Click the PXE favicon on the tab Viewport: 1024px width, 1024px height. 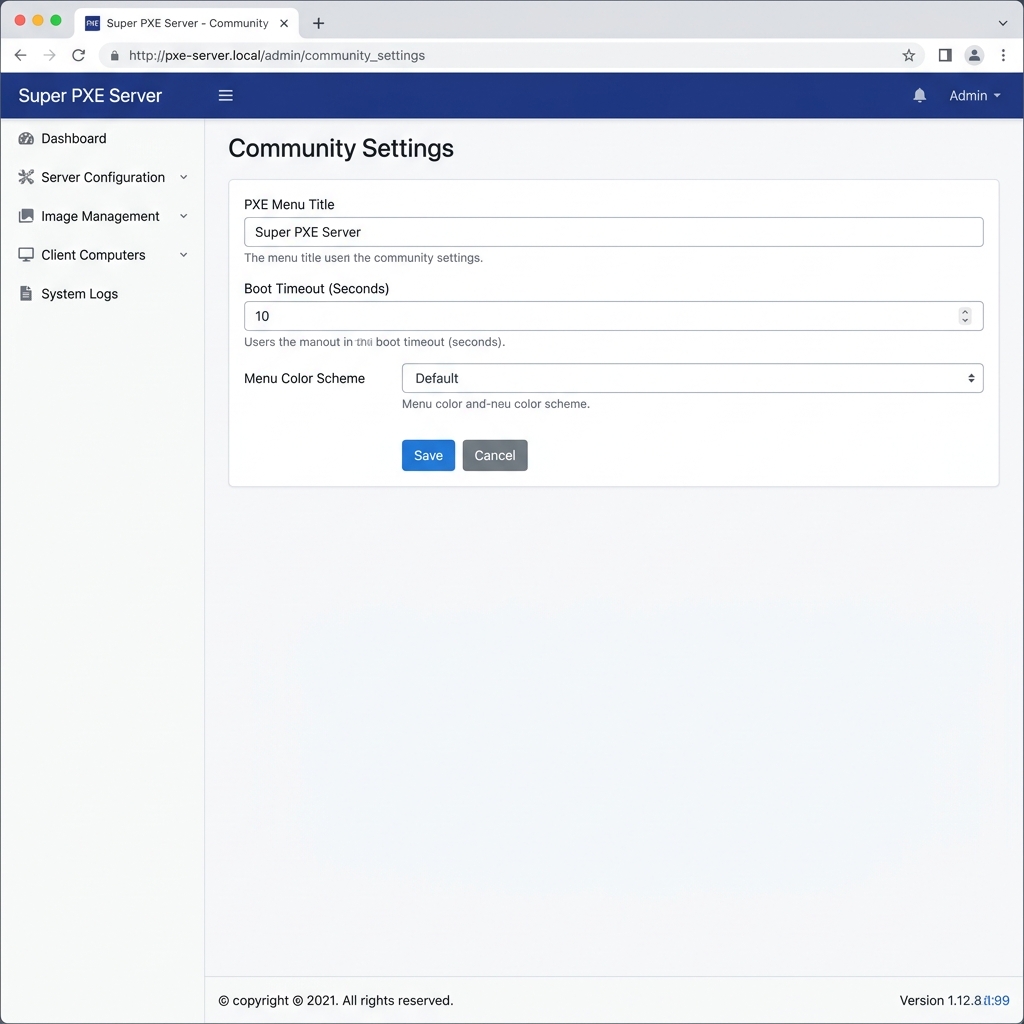click(x=93, y=24)
